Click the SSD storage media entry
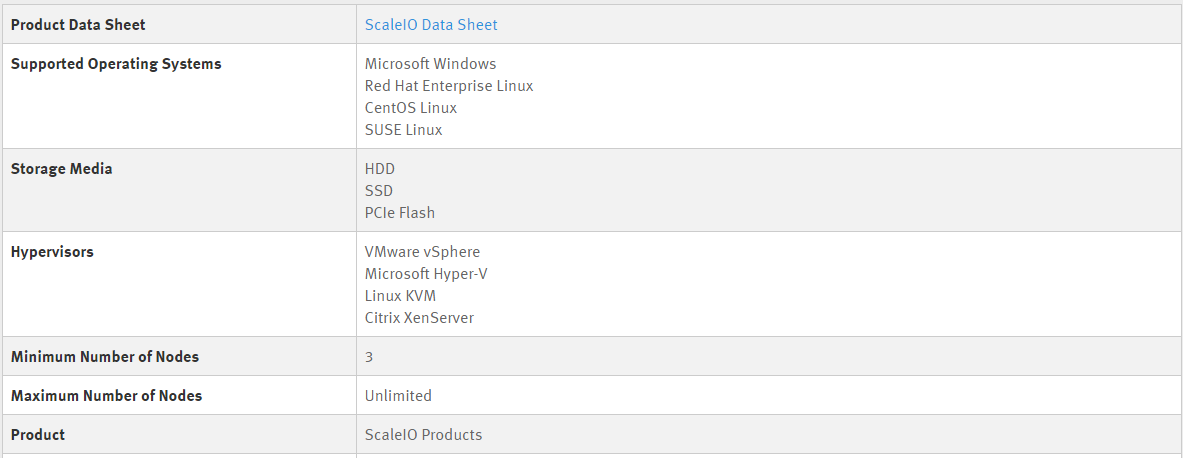 379,191
